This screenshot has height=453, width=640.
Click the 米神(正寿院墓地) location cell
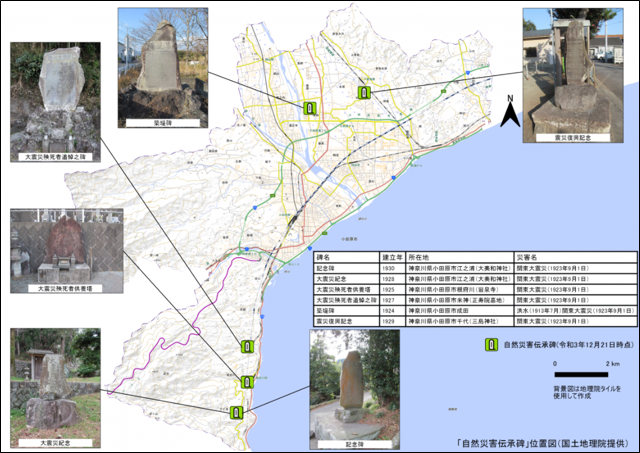point(460,300)
